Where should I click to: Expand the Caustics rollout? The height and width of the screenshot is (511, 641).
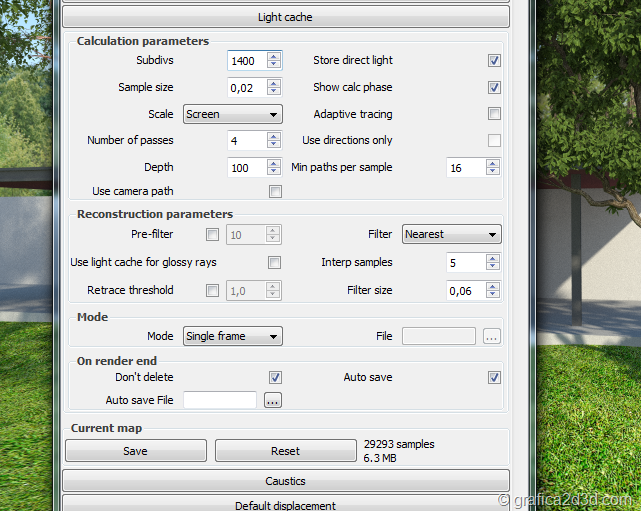coord(285,481)
